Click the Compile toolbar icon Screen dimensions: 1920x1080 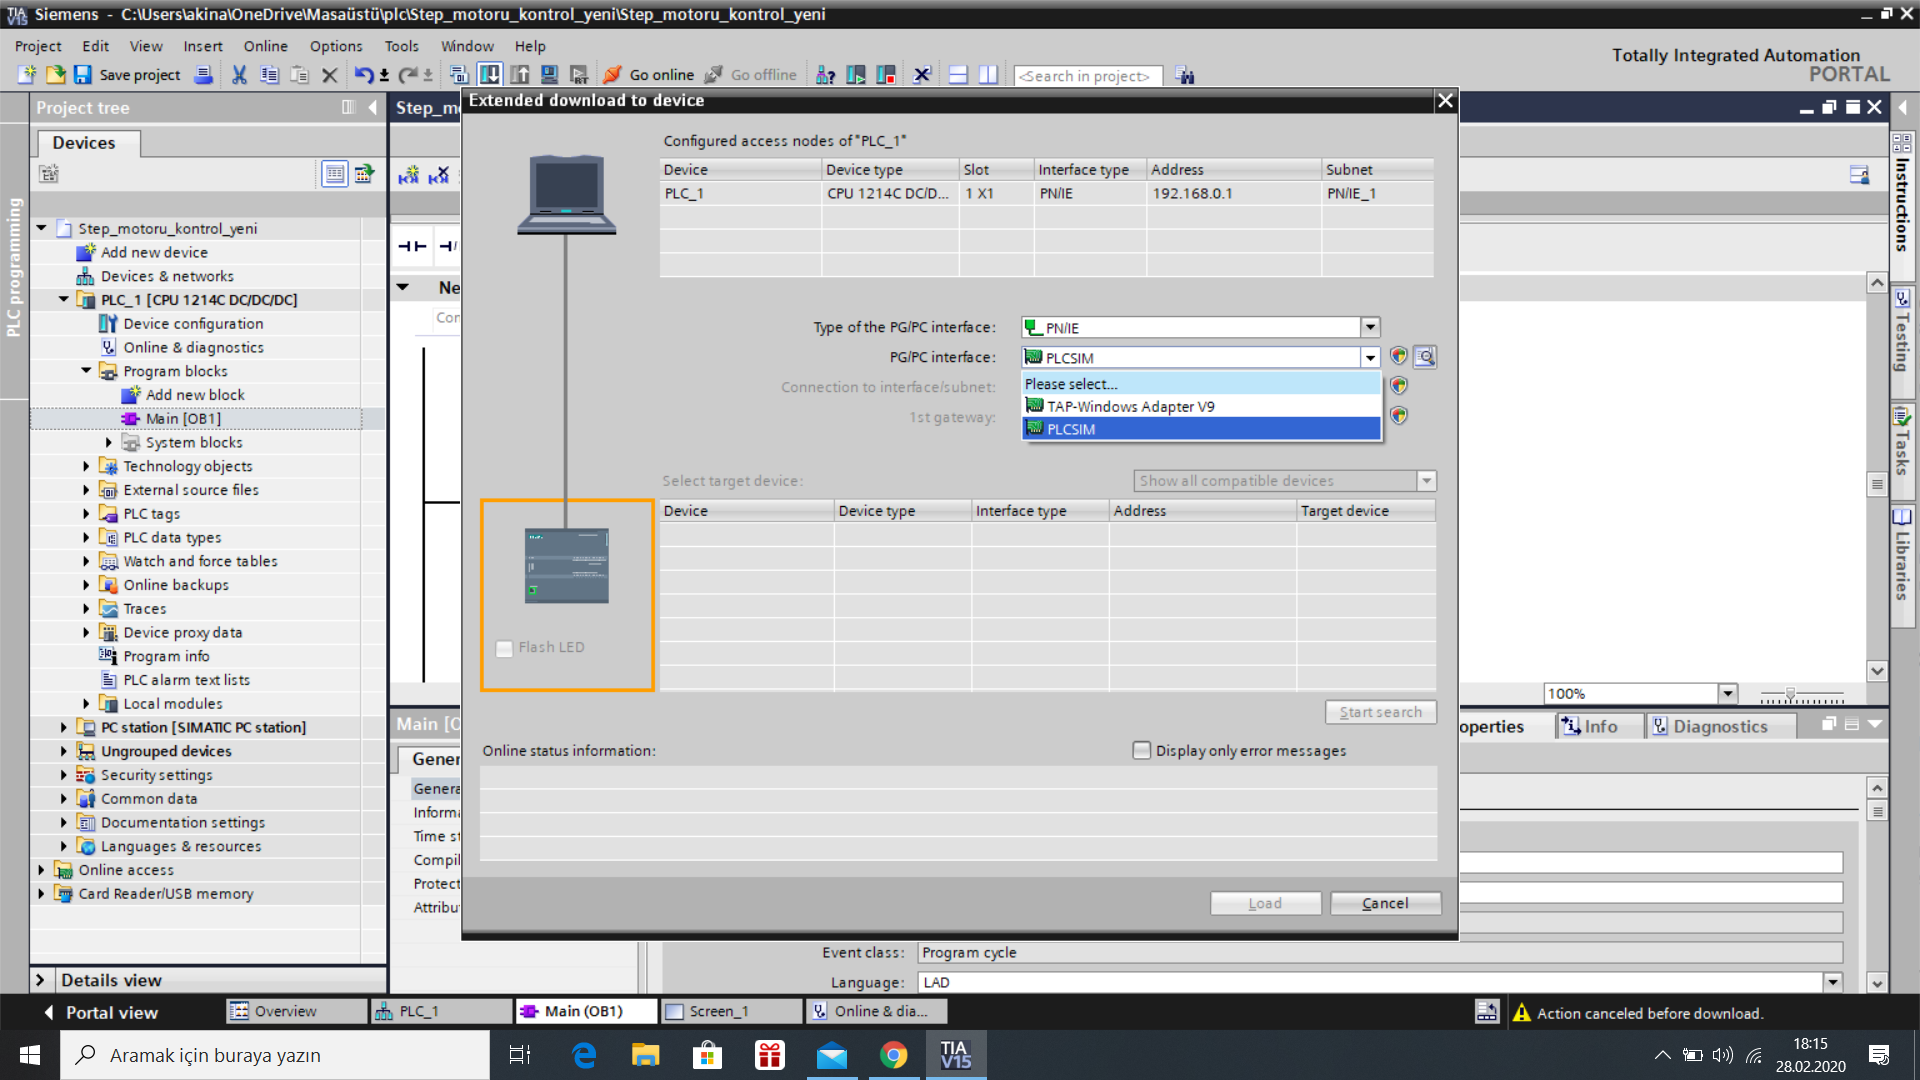point(459,75)
